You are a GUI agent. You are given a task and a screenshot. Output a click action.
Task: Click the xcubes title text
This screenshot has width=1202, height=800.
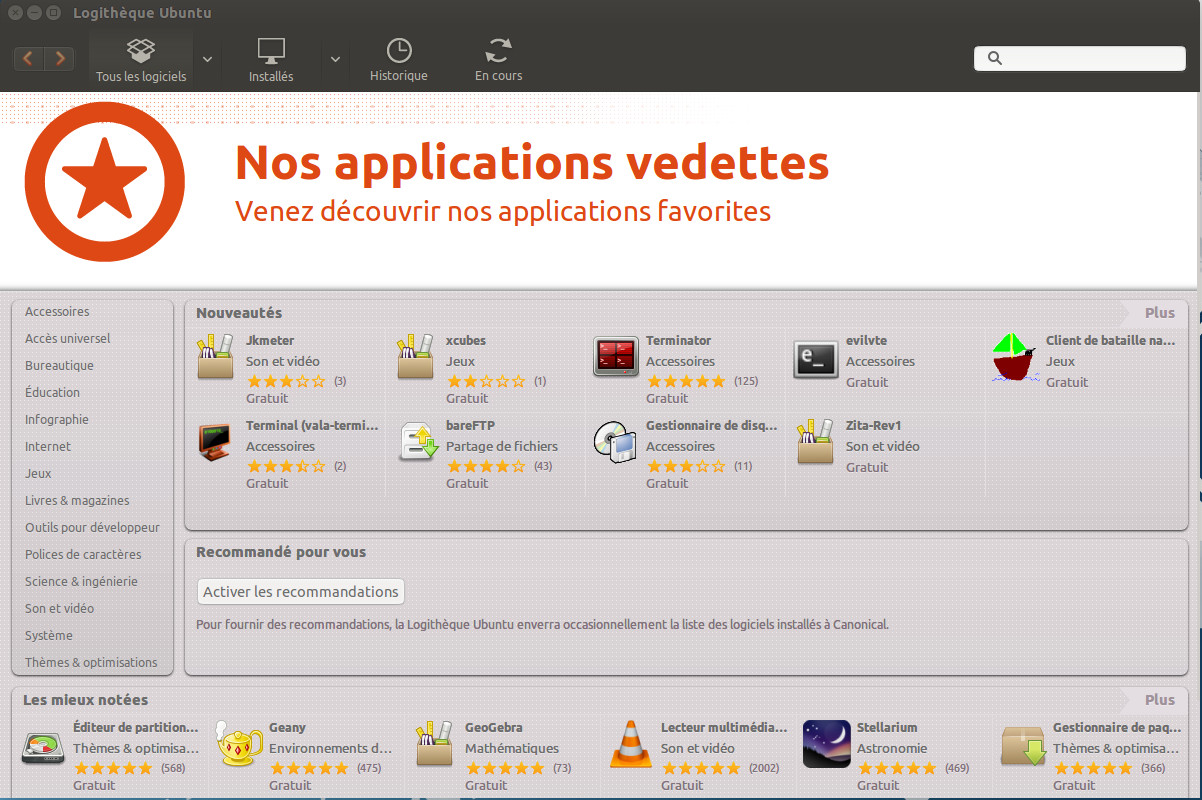point(466,341)
